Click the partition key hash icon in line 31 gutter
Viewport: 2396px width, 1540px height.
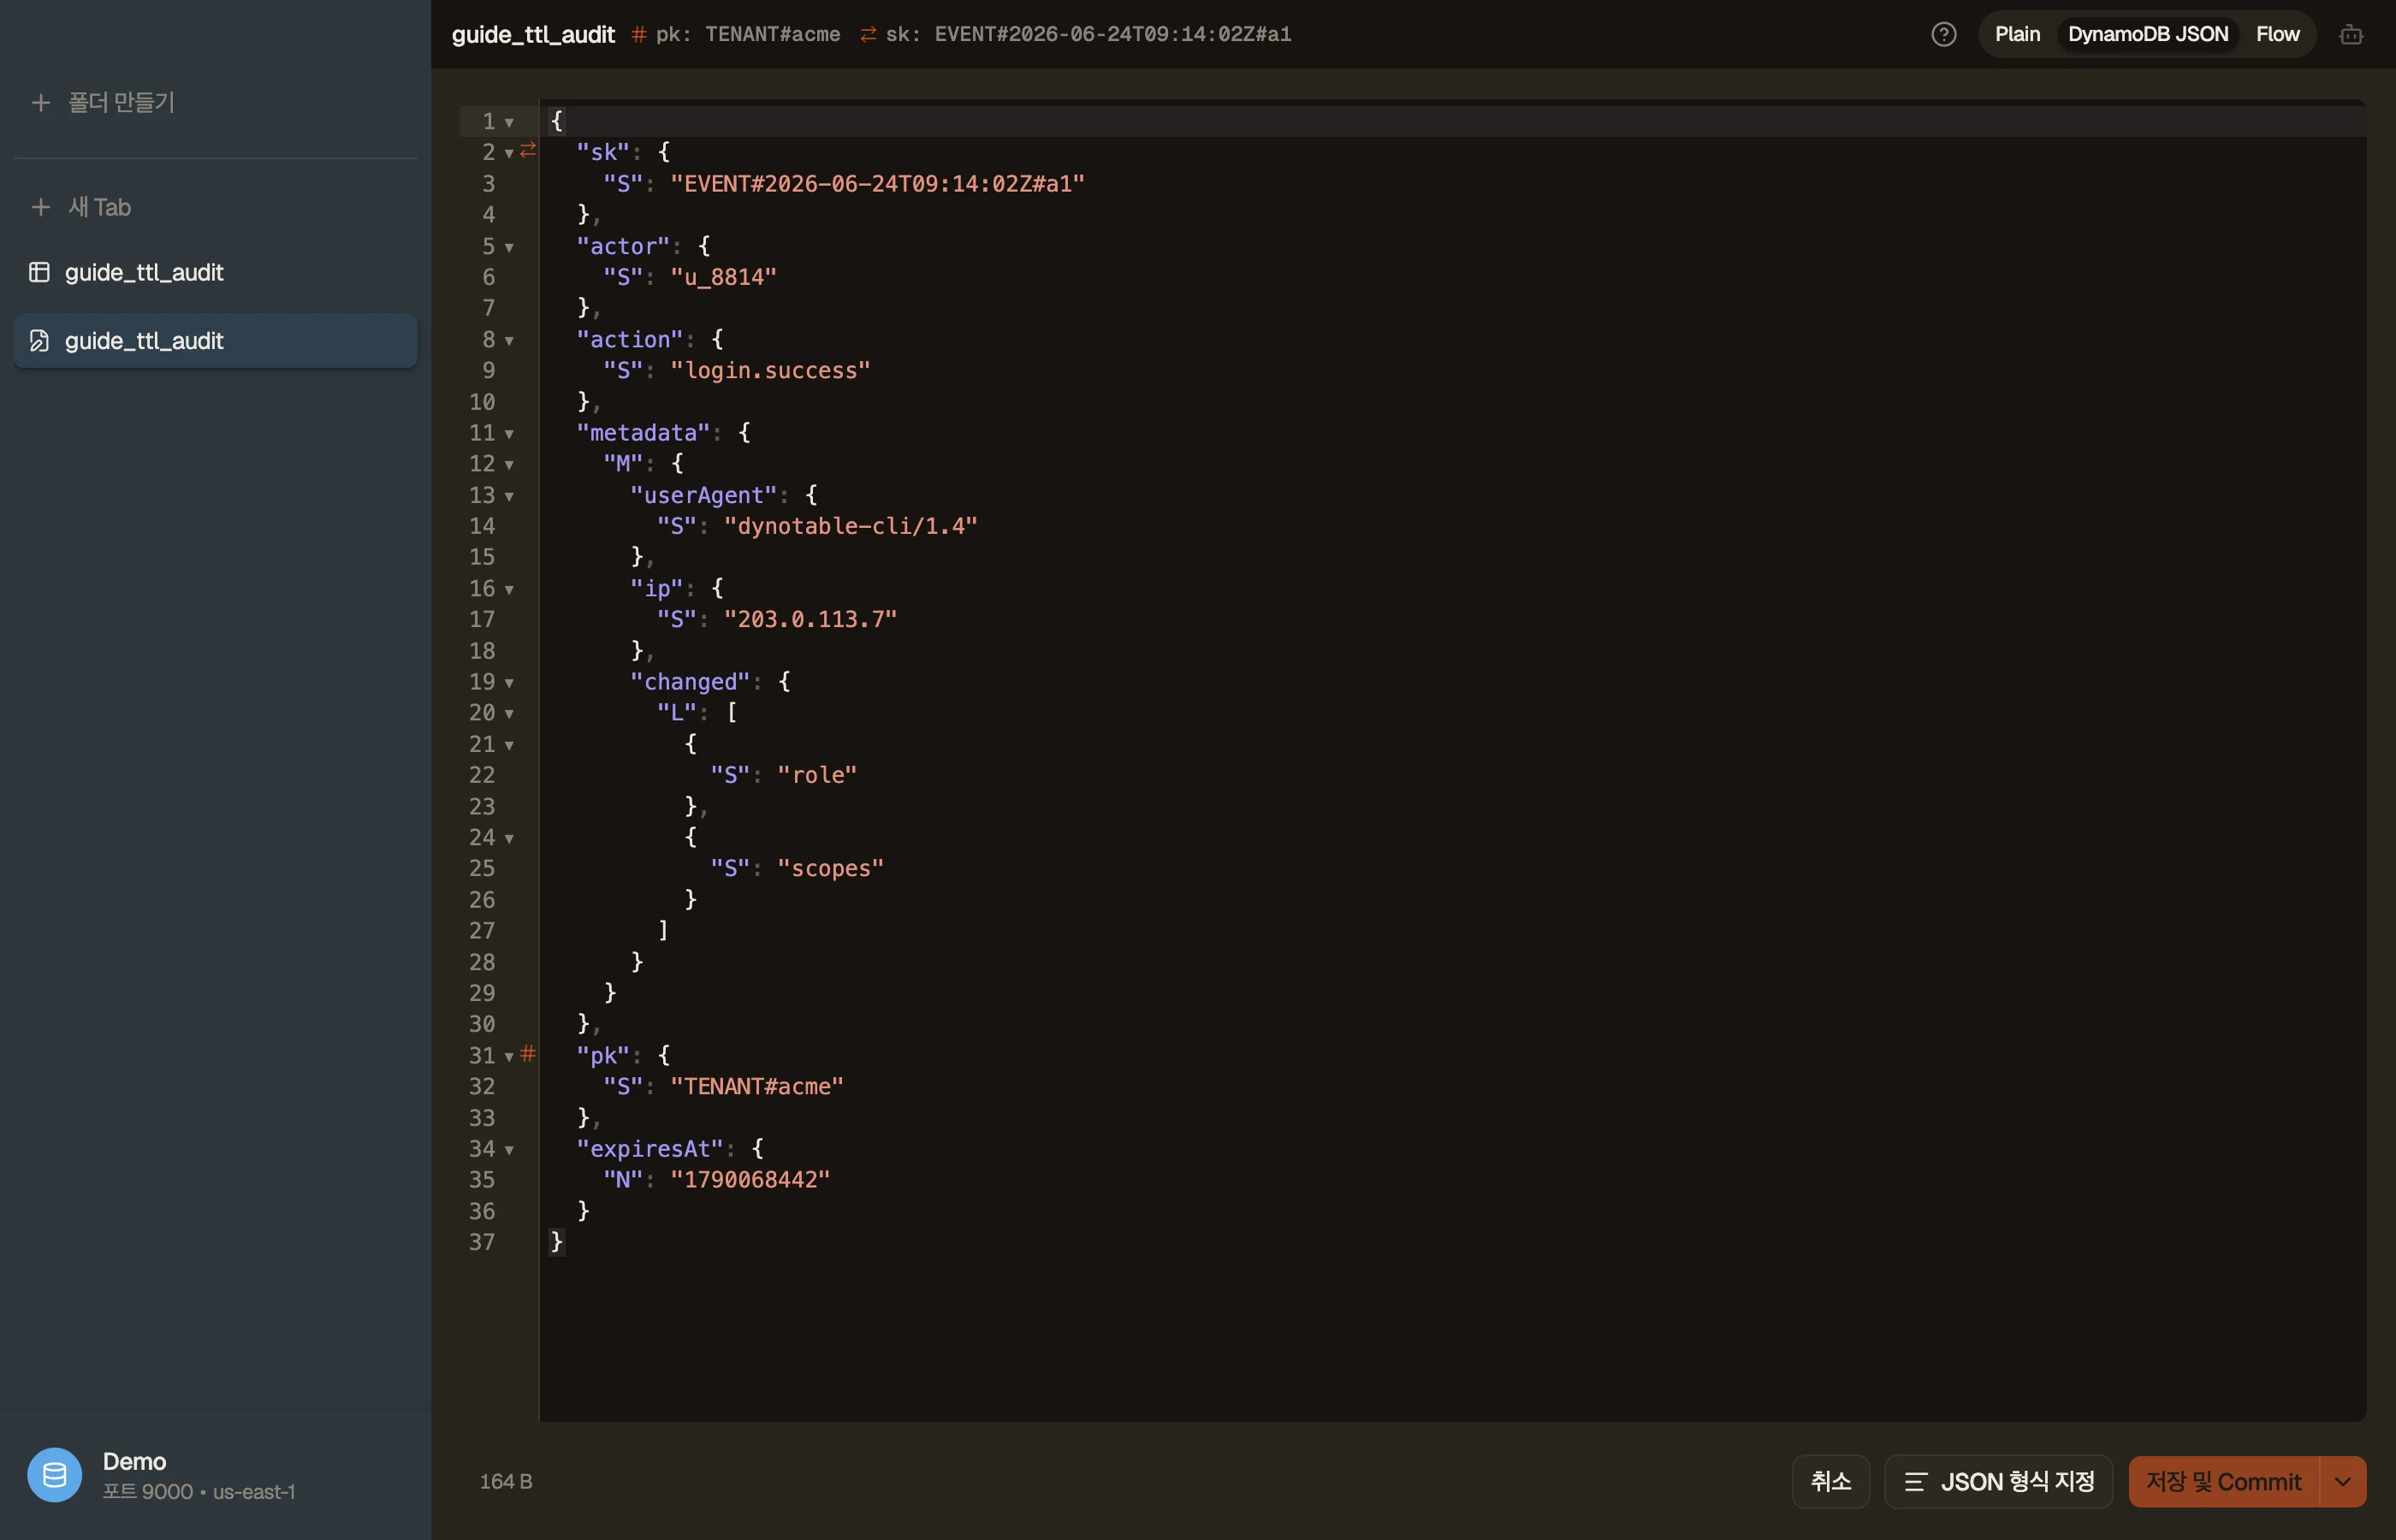[x=528, y=1053]
